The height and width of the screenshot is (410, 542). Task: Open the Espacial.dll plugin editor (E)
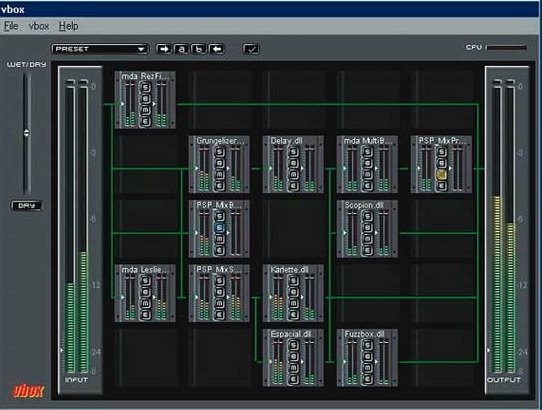point(293,380)
